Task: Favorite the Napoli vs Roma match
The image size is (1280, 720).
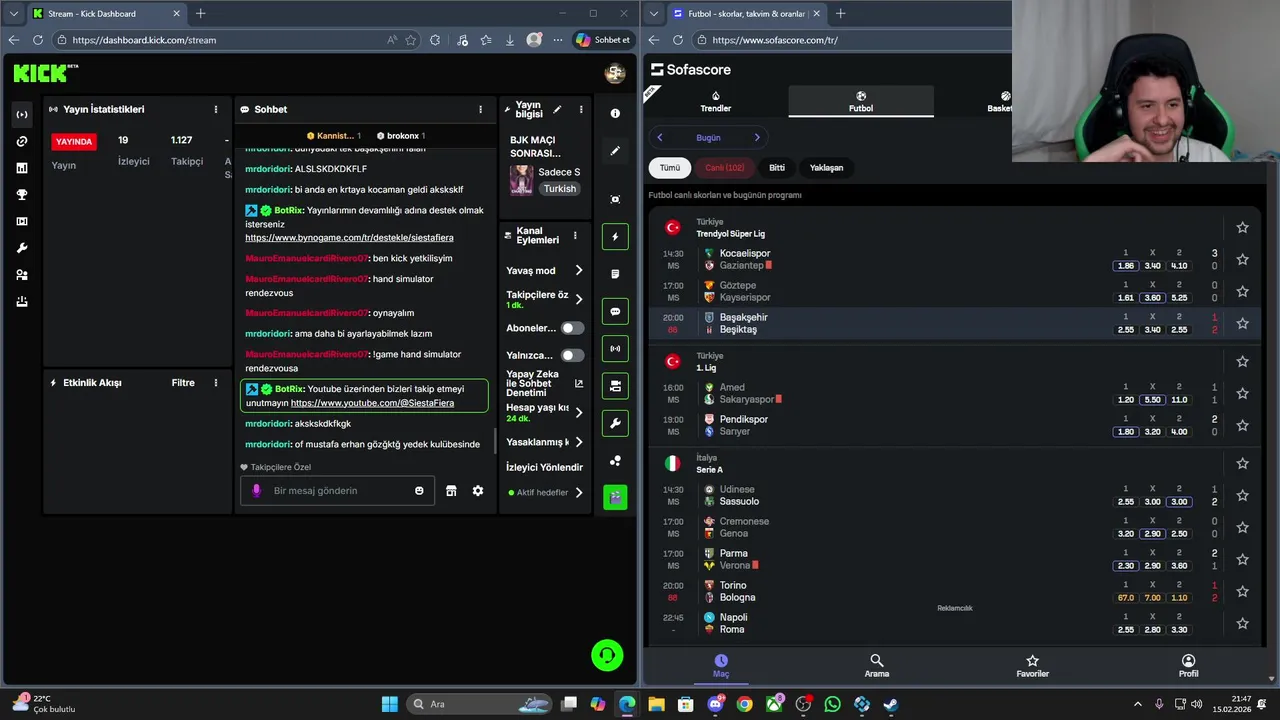Action: [1242, 624]
